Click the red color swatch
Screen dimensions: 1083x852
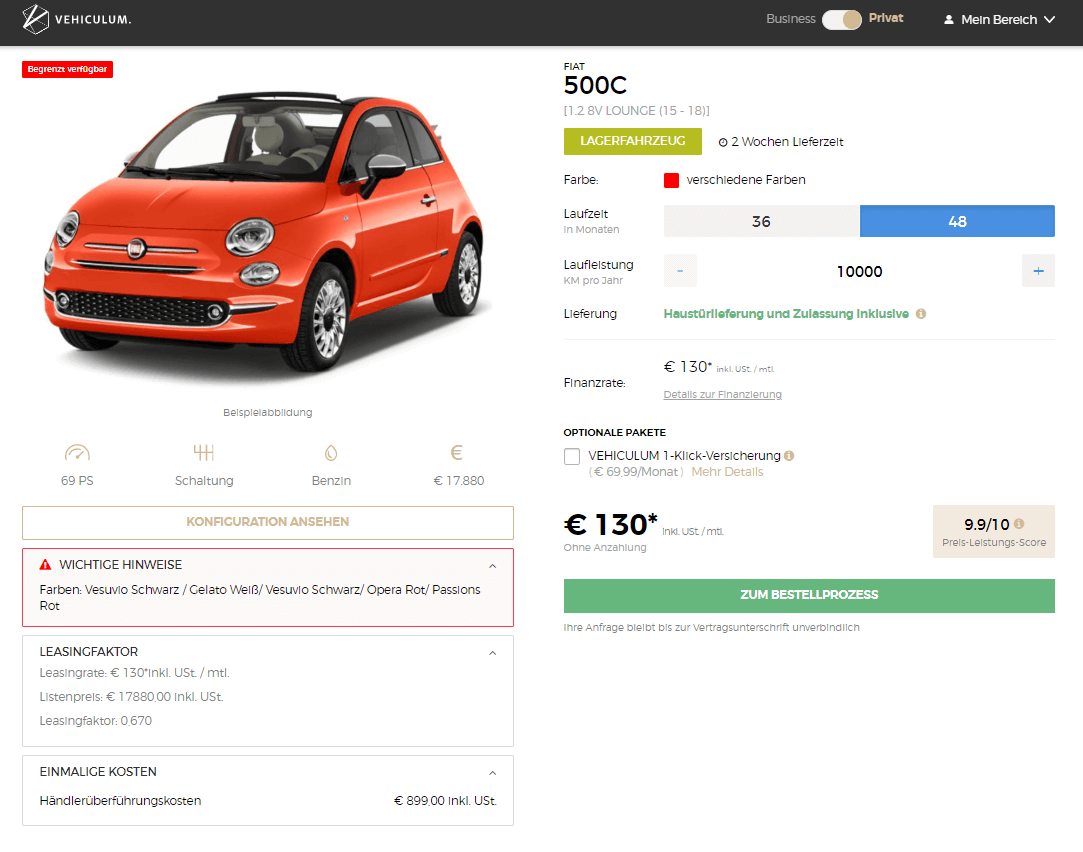671,180
